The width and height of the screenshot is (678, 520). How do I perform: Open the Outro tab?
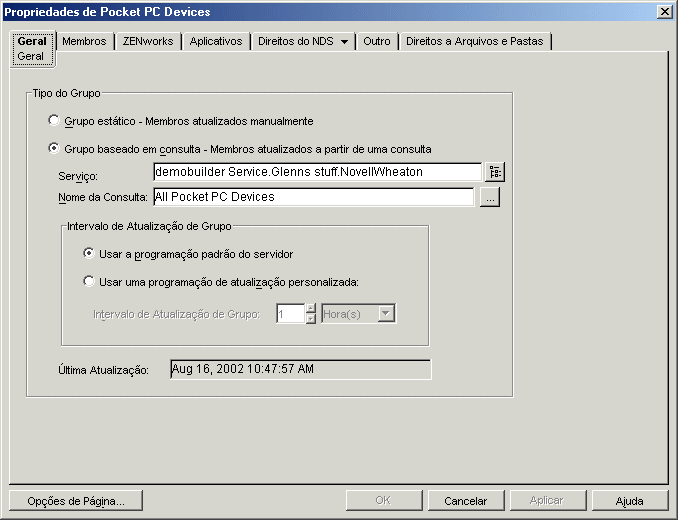coord(377,41)
